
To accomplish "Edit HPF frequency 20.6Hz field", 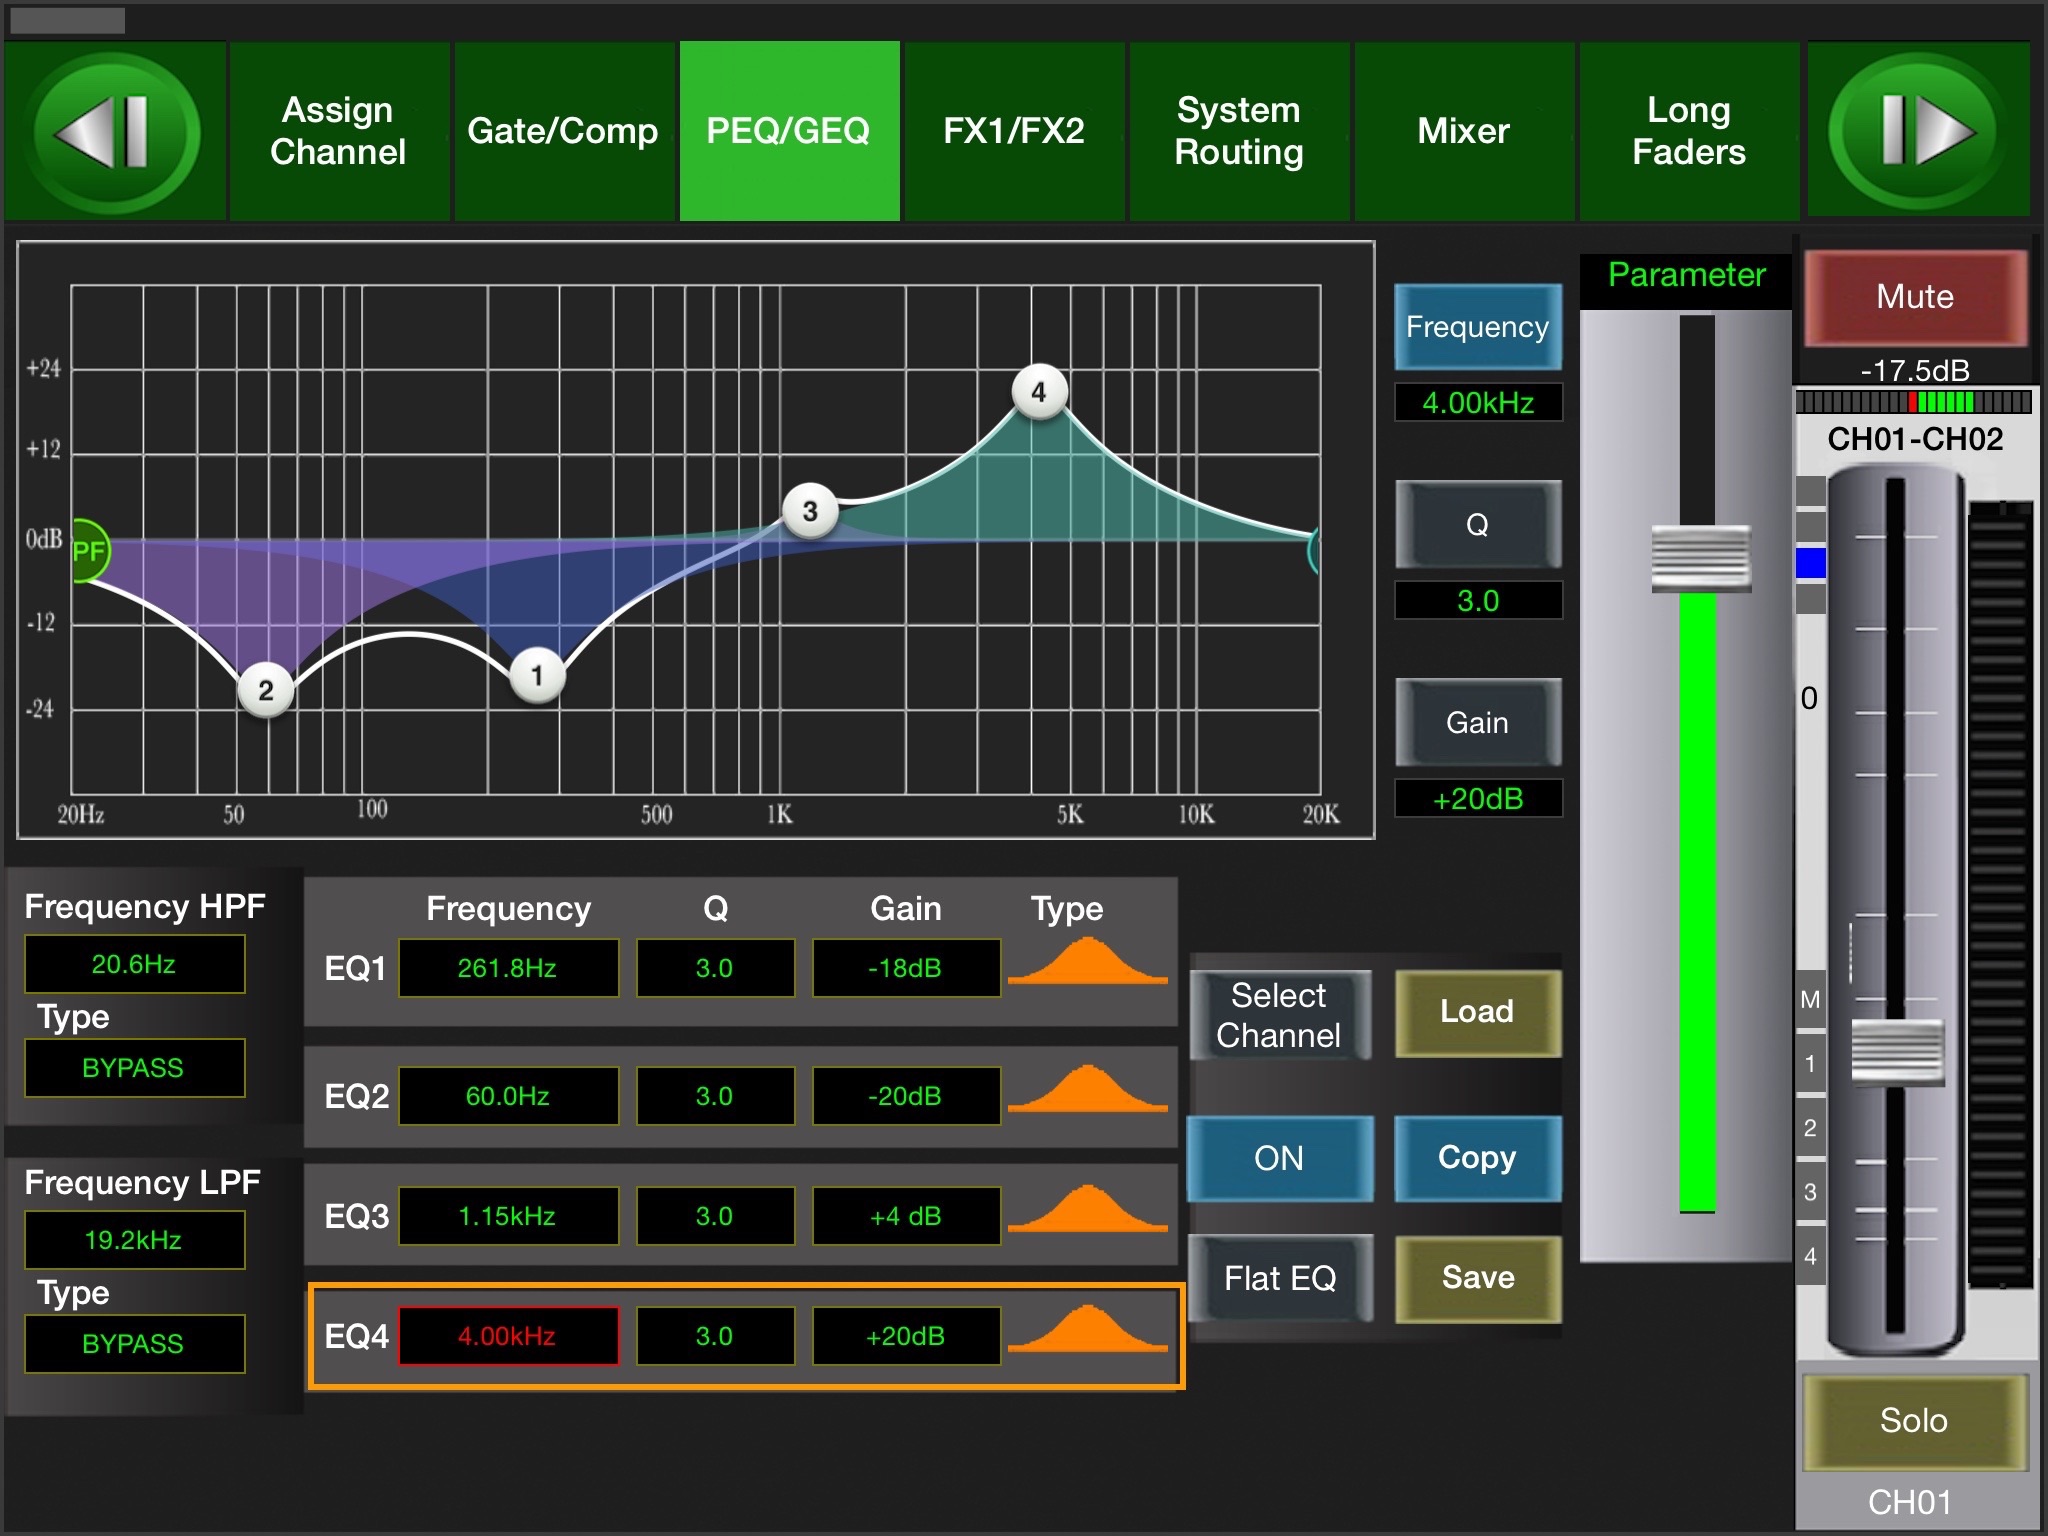I will tap(134, 964).
